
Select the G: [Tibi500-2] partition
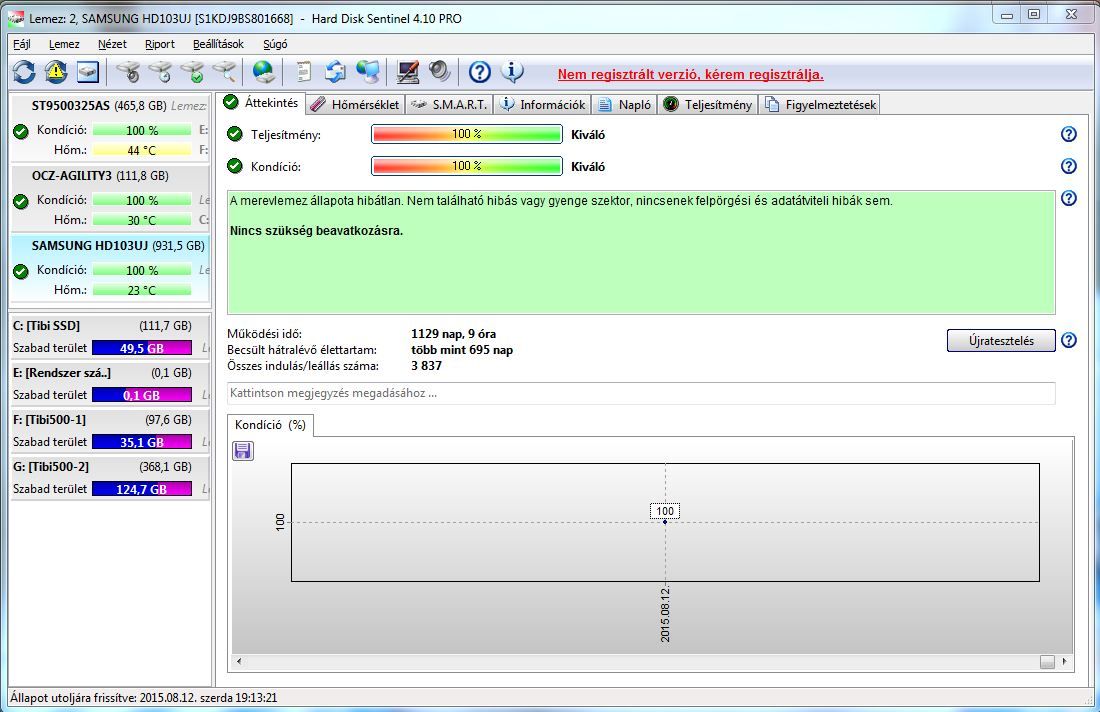pyautogui.click(x=110, y=478)
